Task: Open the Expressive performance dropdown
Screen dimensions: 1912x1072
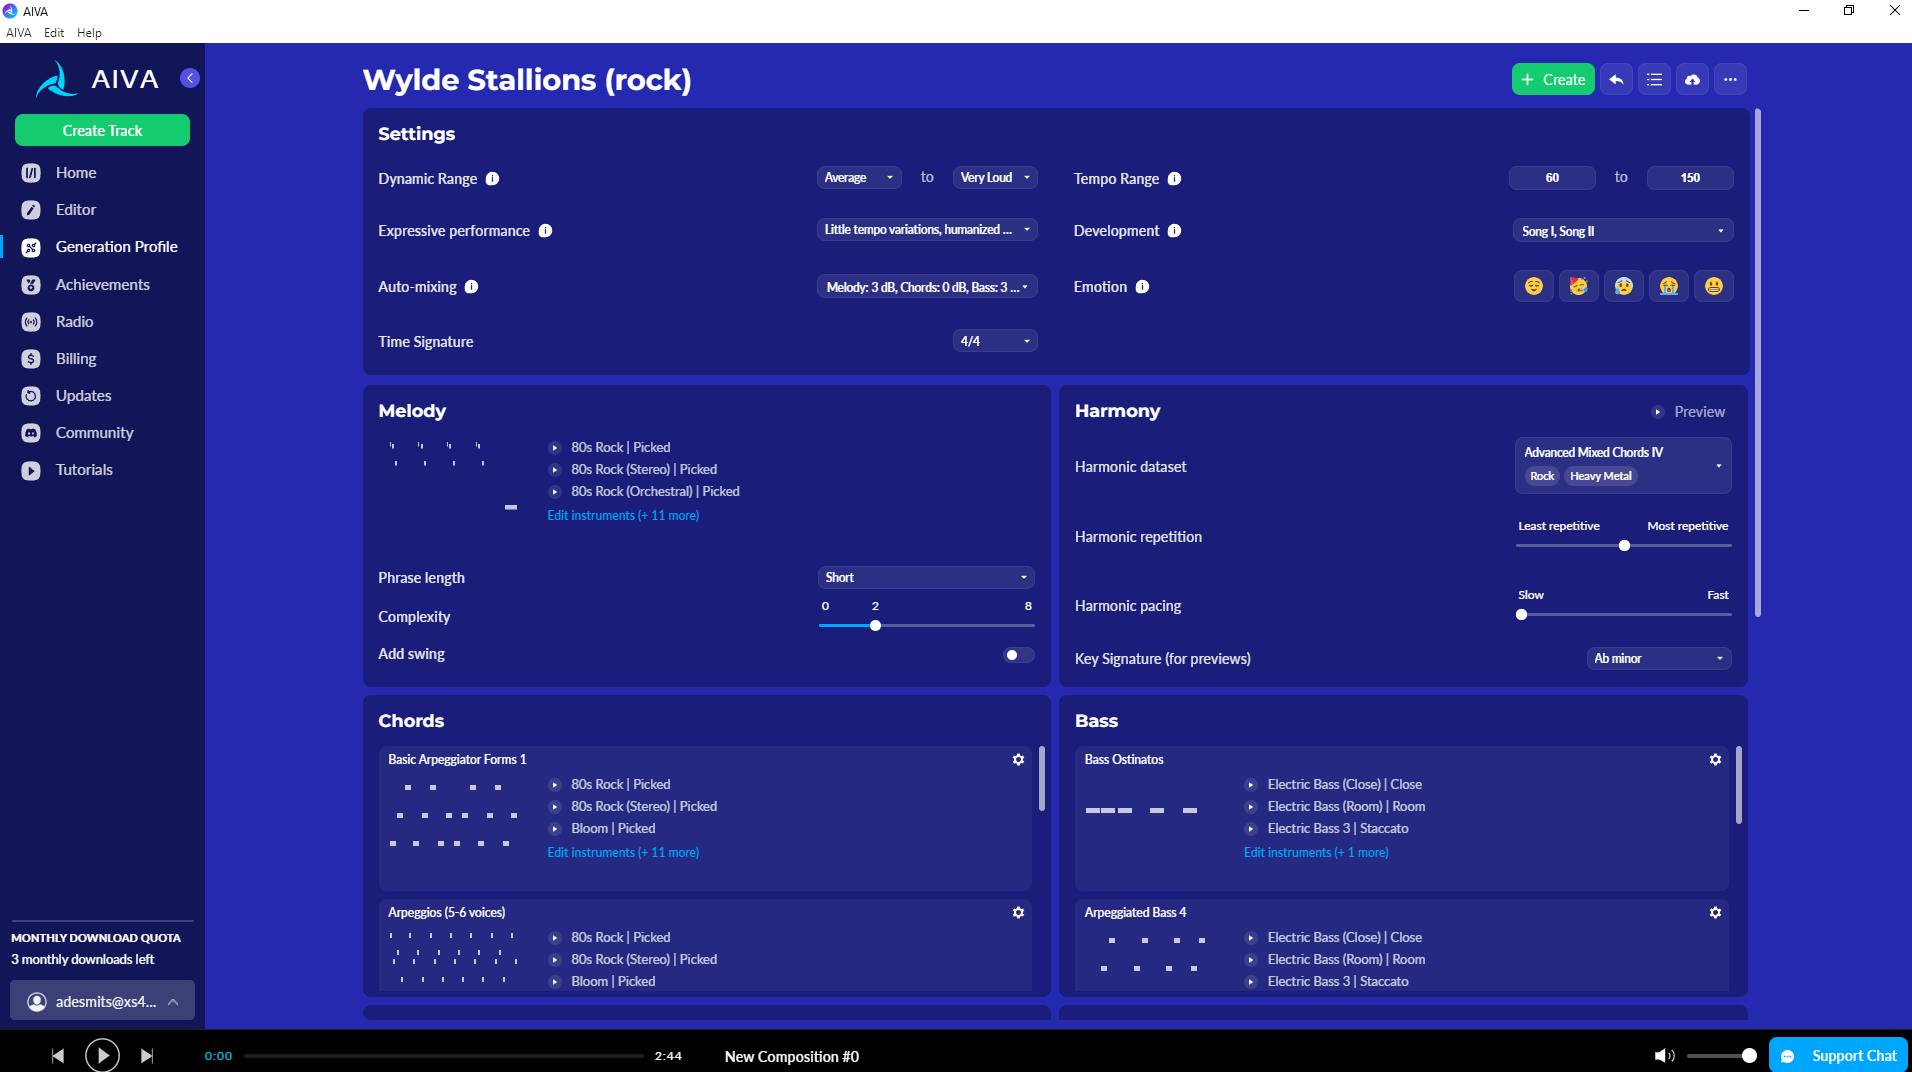Action: coord(927,230)
